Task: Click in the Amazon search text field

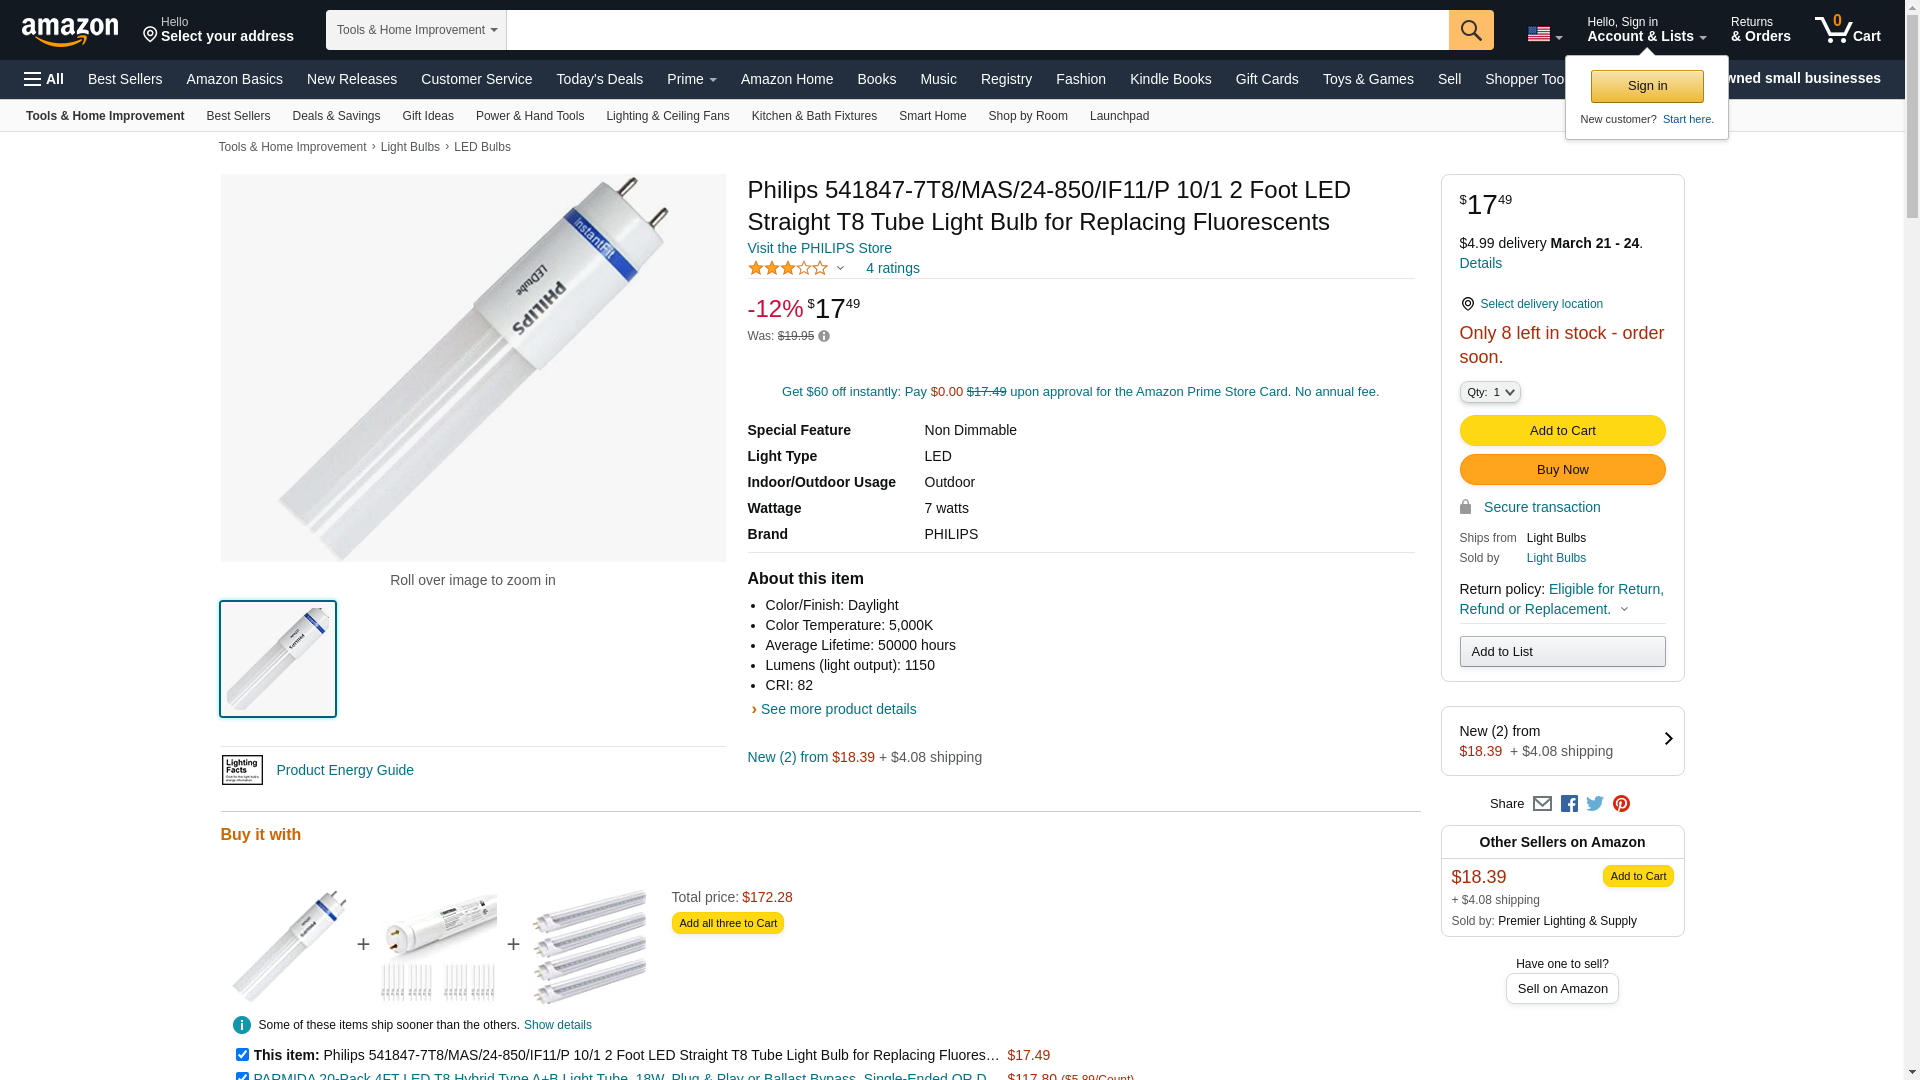Action: (976, 30)
